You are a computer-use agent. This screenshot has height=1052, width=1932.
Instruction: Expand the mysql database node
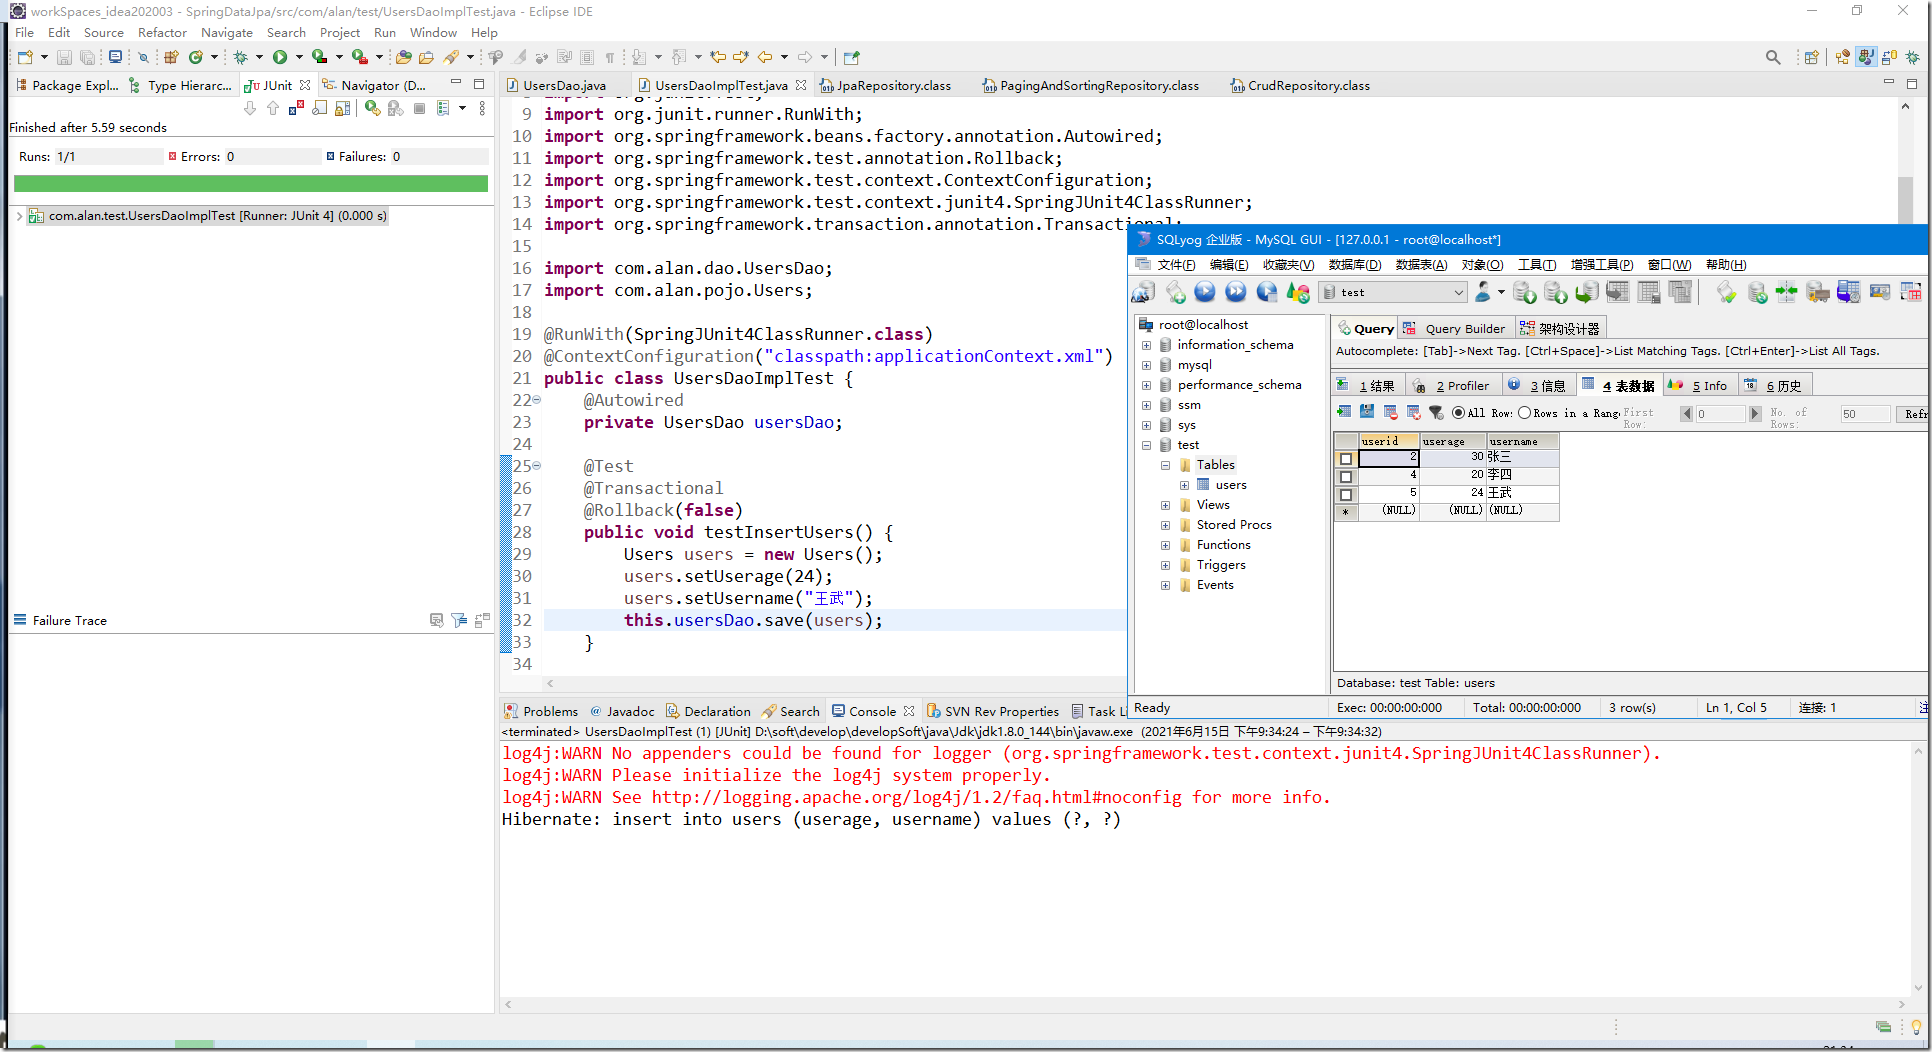(1146, 365)
